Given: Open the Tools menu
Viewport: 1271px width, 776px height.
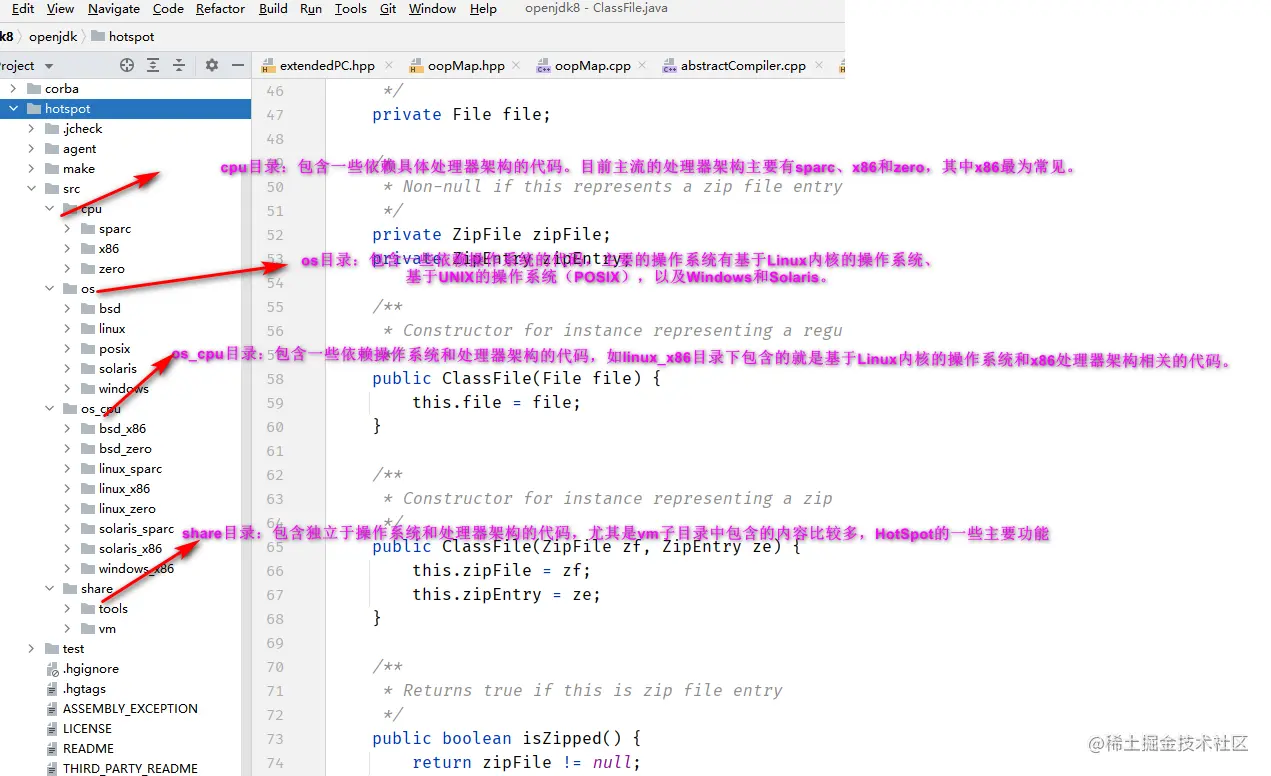Looking at the screenshot, I should [350, 9].
